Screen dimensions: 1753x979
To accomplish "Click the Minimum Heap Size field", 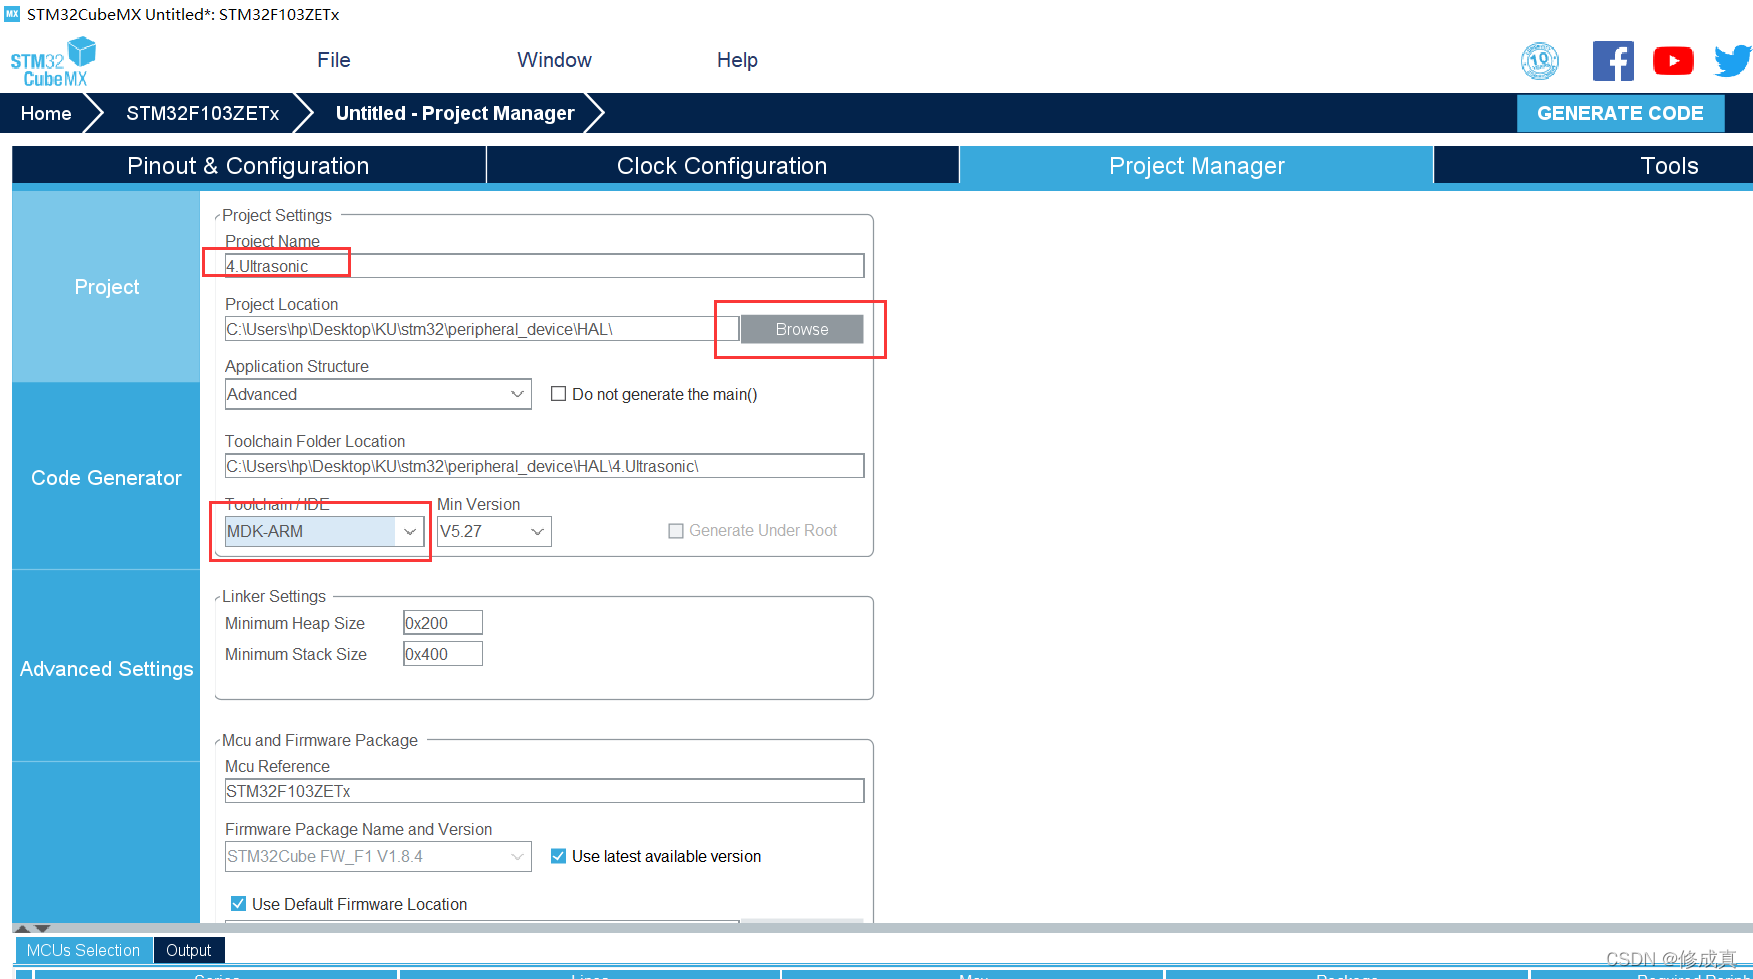I will click(x=442, y=623).
